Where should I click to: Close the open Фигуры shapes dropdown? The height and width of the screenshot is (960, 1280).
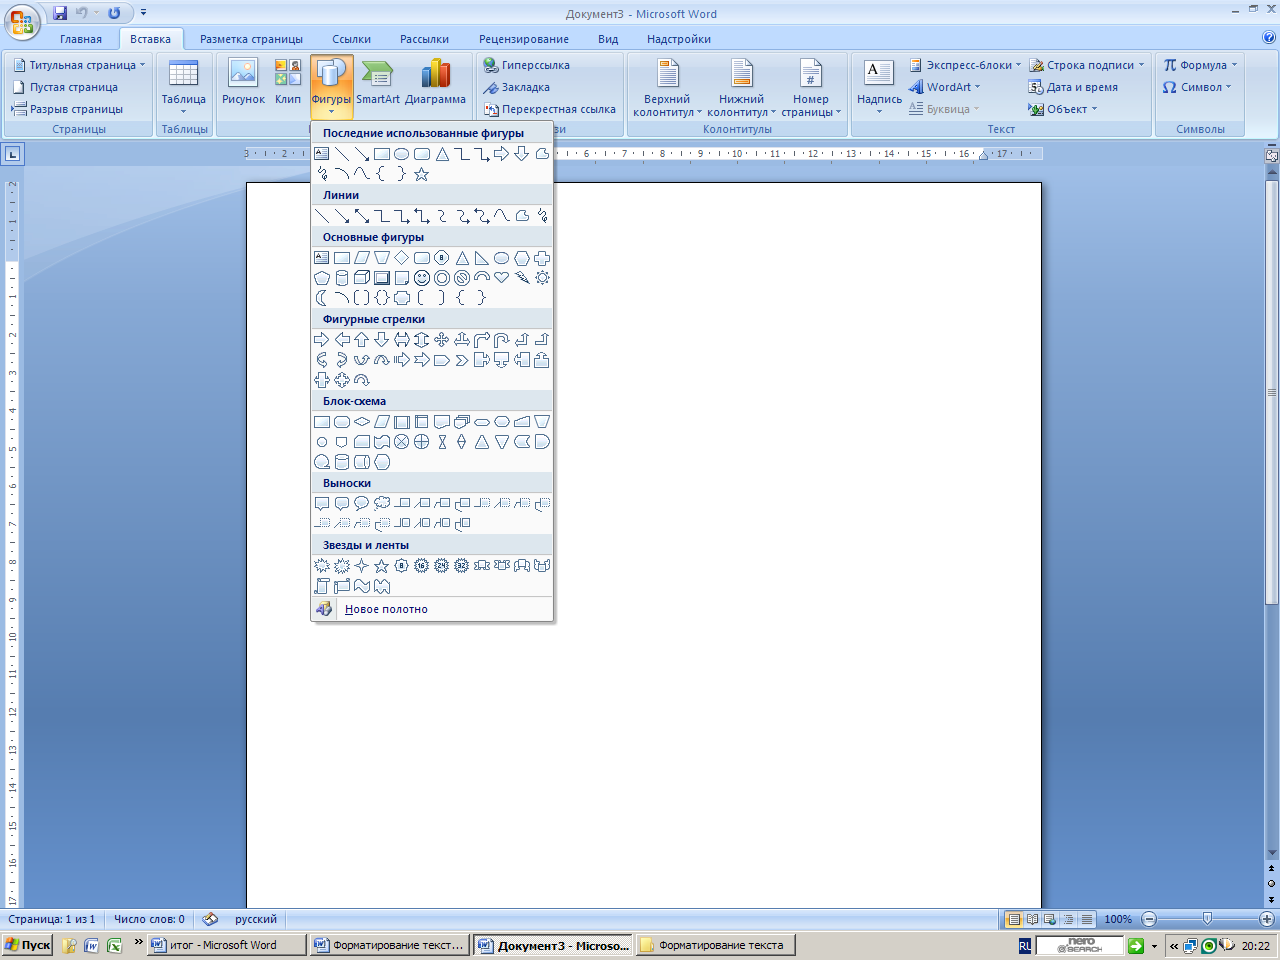(x=331, y=85)
